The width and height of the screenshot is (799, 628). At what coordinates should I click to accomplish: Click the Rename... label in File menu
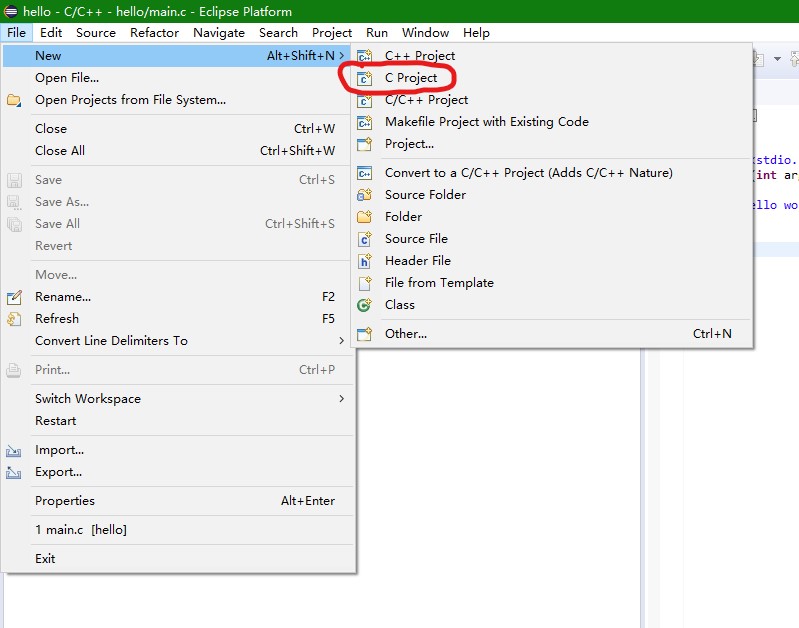(63, 297)
